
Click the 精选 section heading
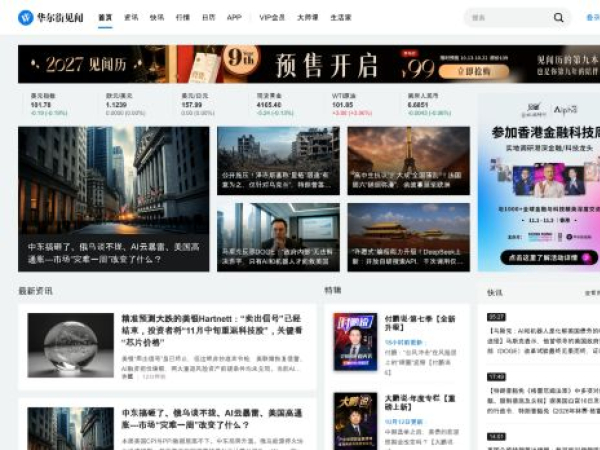(x=333, y=290)
